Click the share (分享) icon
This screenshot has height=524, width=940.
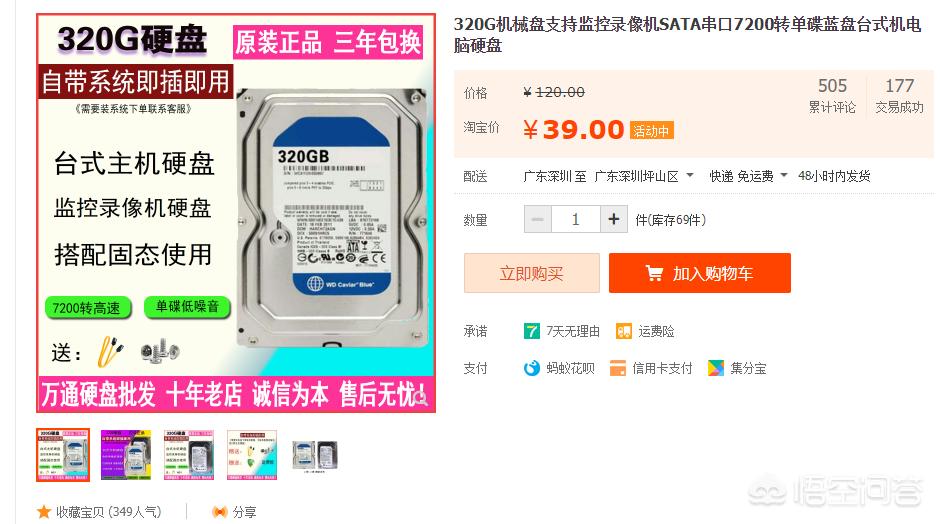220,511
